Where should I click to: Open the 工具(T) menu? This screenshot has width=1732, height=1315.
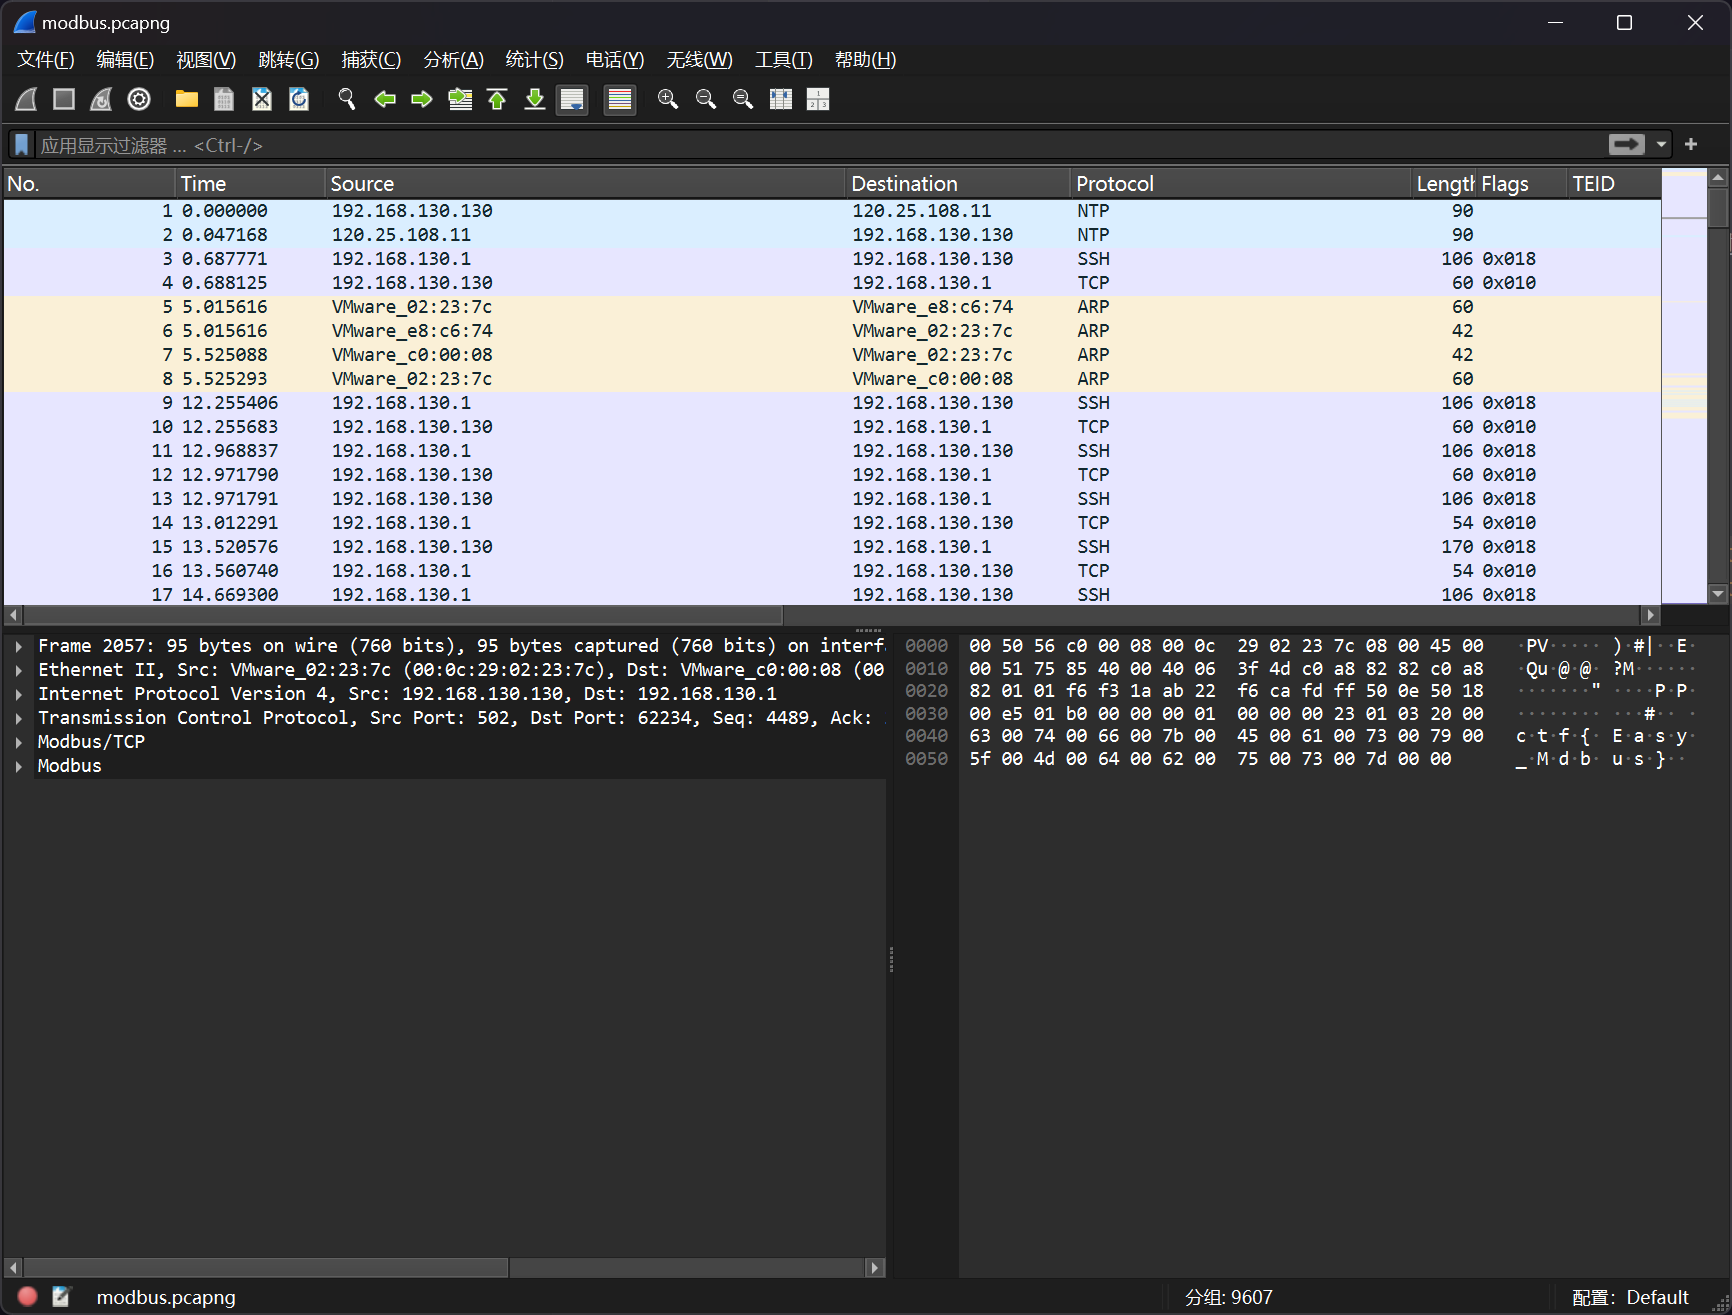pyautogui.click(x=784, y=60)
